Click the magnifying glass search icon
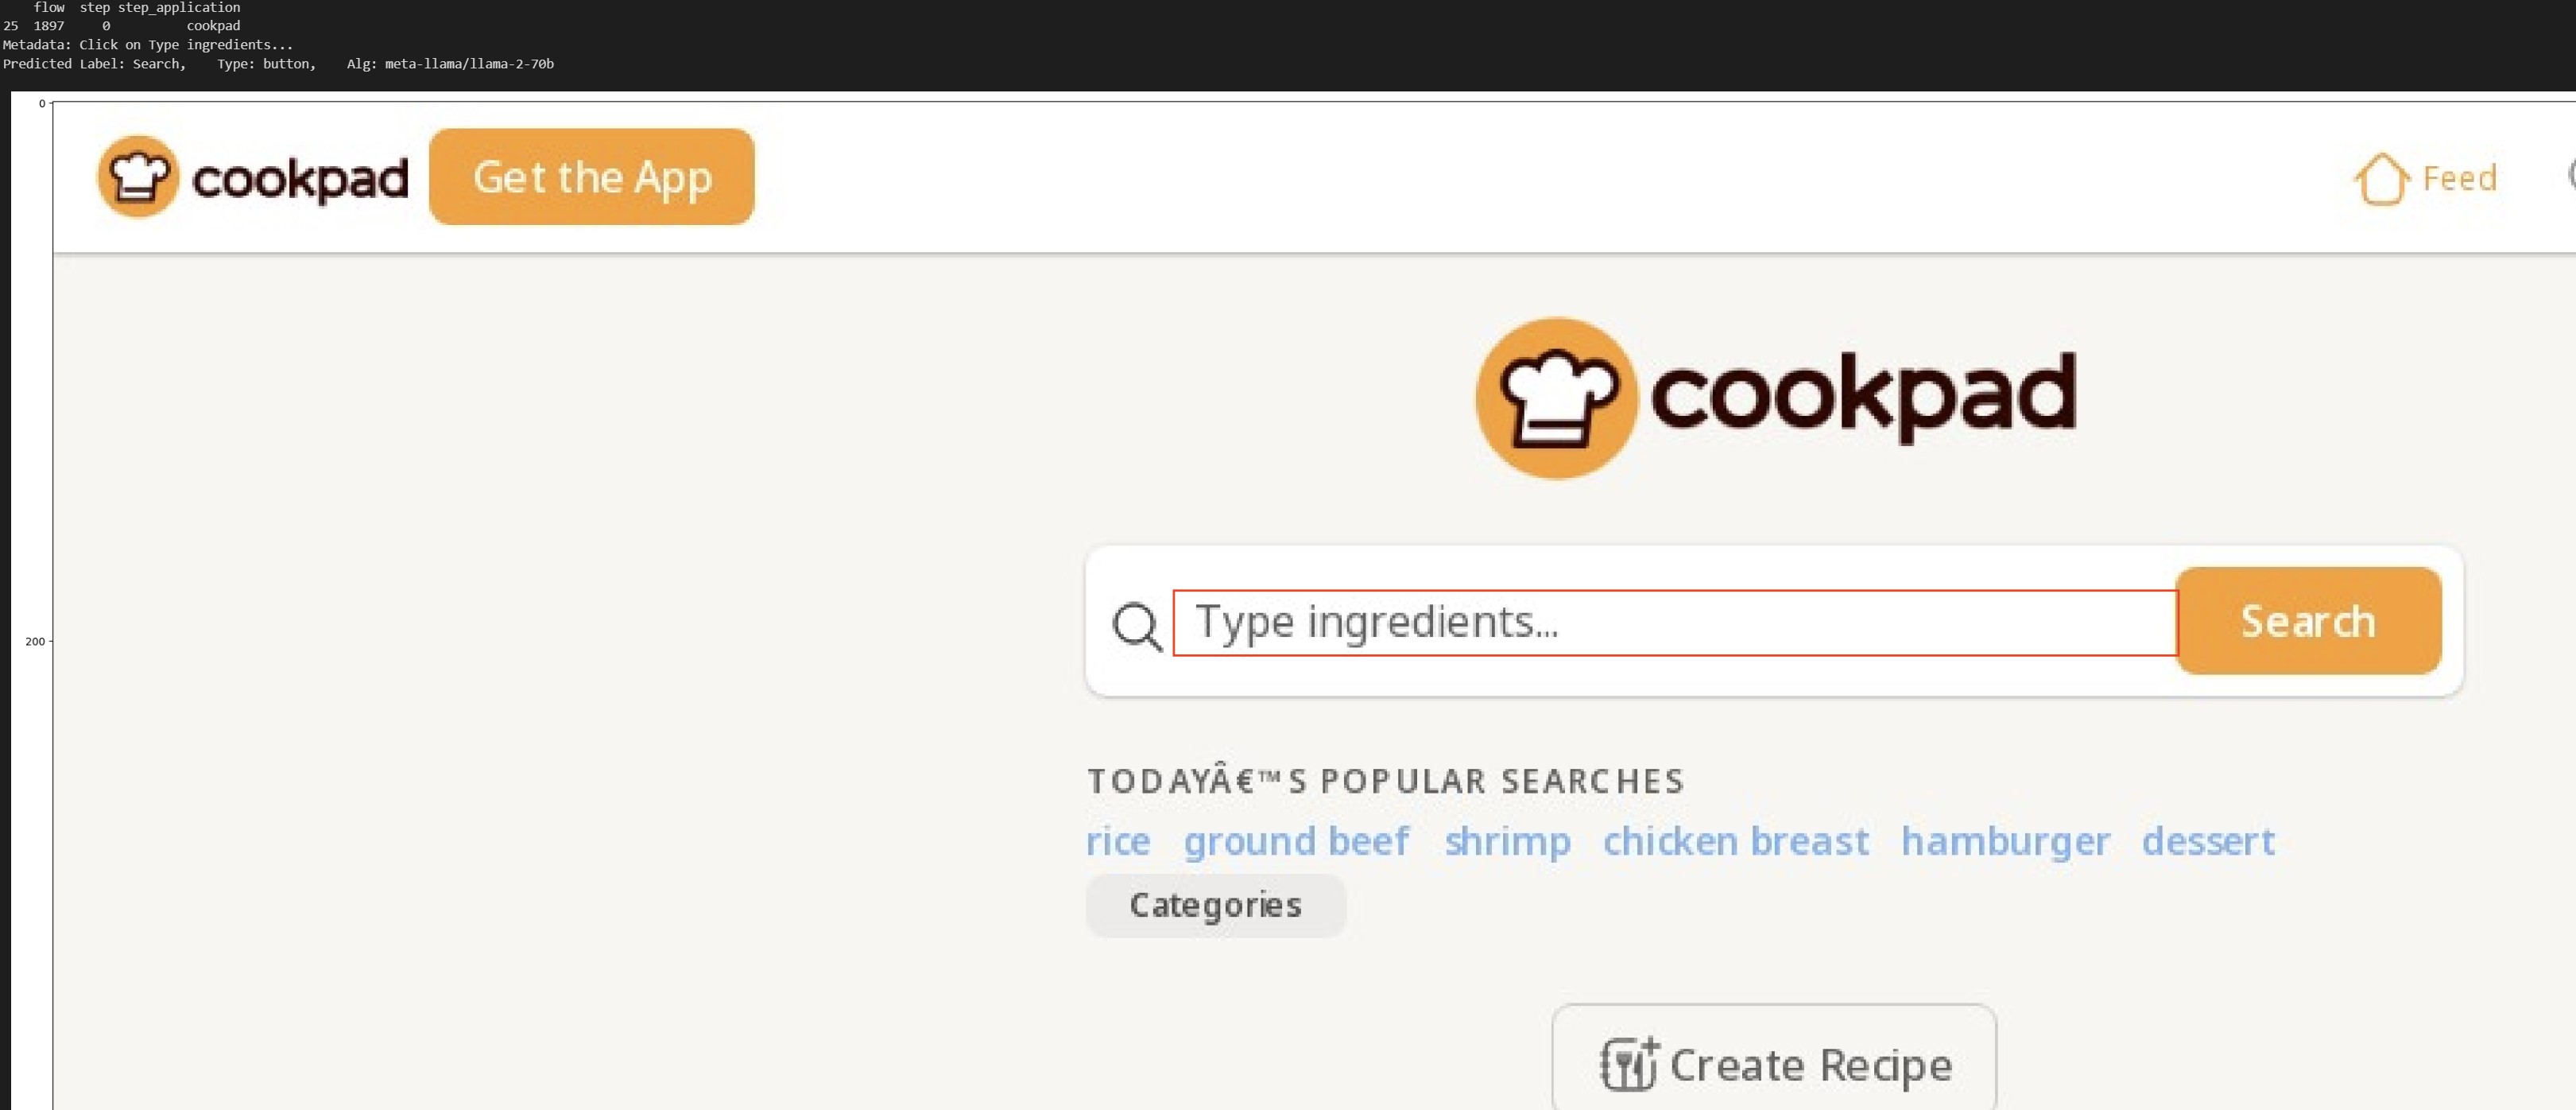This screenshot has width=2576, height=1110. pyautogui.click(x=1137, y=626)
